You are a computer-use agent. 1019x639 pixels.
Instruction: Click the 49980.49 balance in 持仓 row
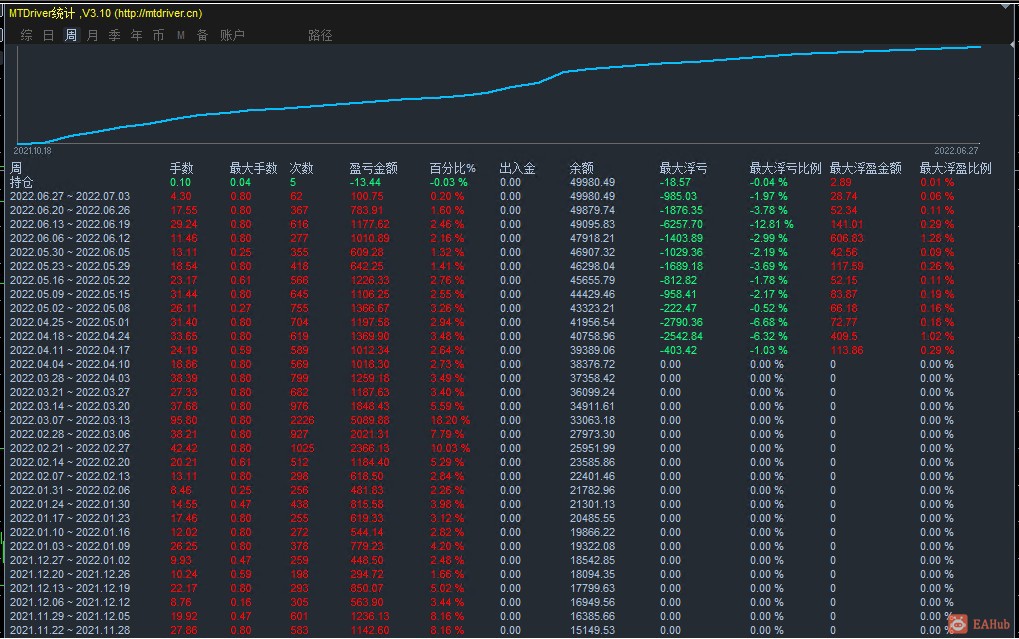pos(592,183)
